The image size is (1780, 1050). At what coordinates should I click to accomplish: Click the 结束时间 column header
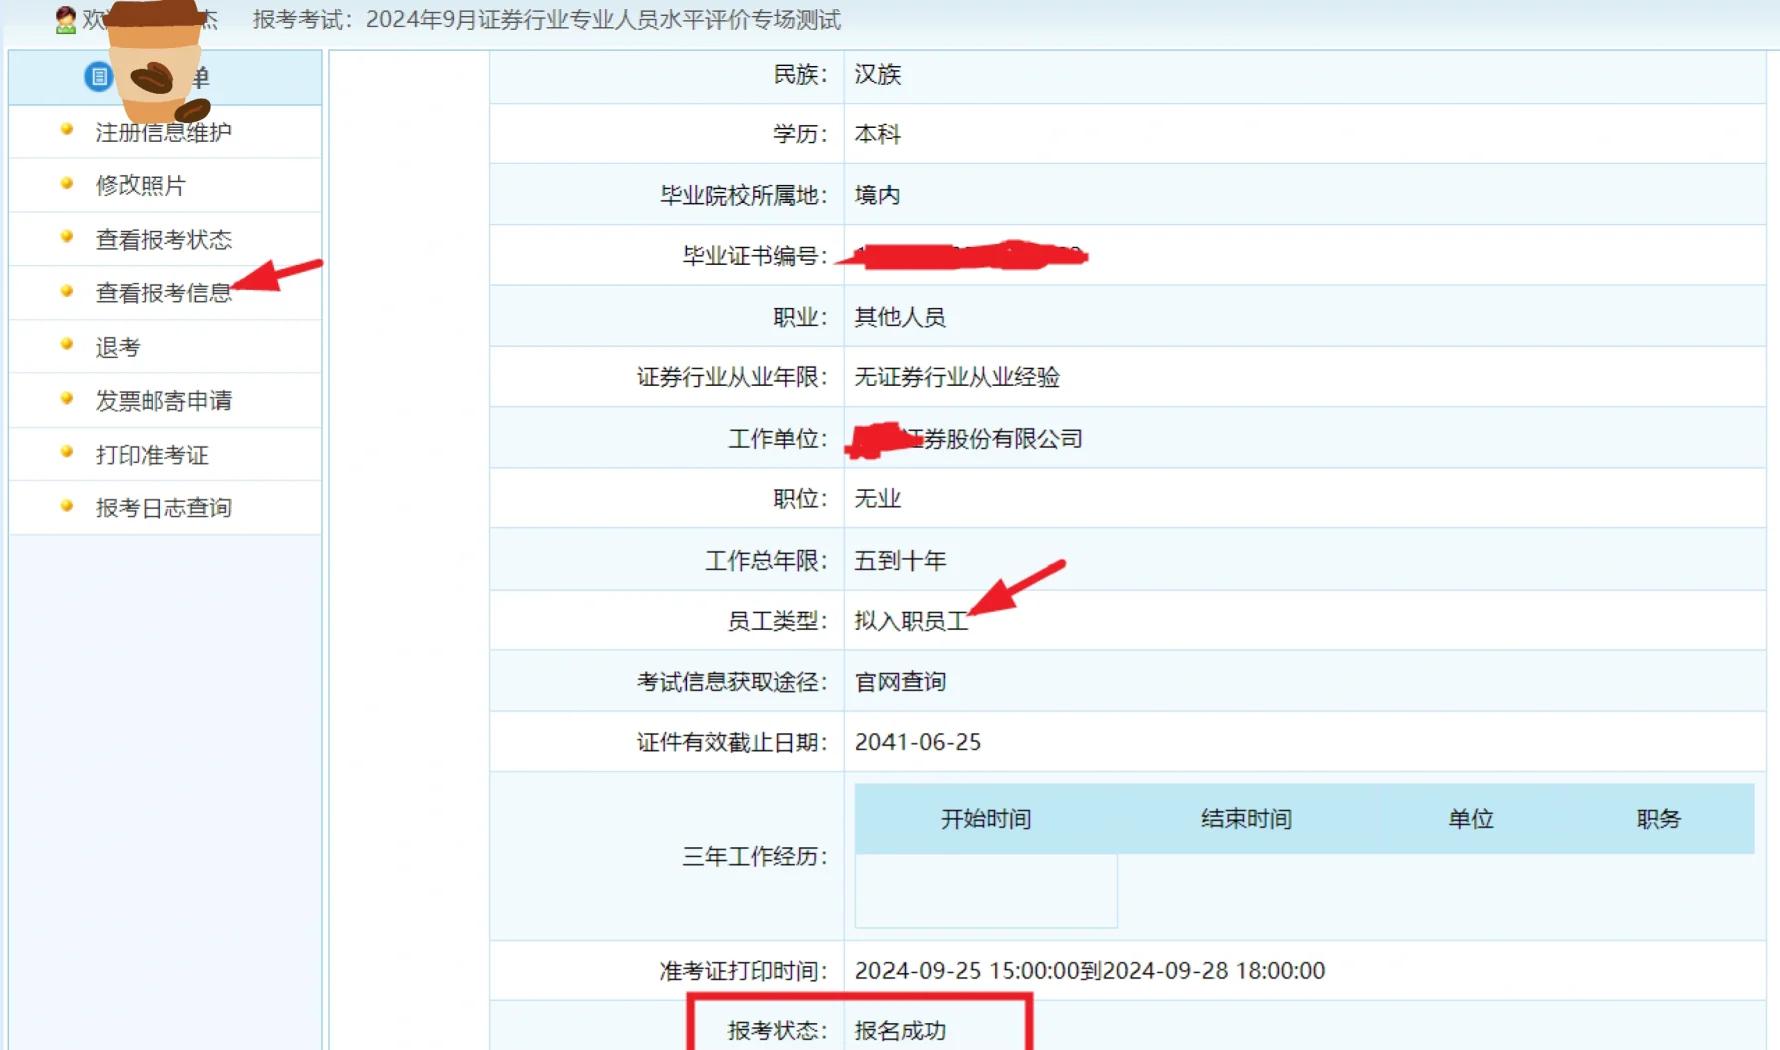(1246, 818)
